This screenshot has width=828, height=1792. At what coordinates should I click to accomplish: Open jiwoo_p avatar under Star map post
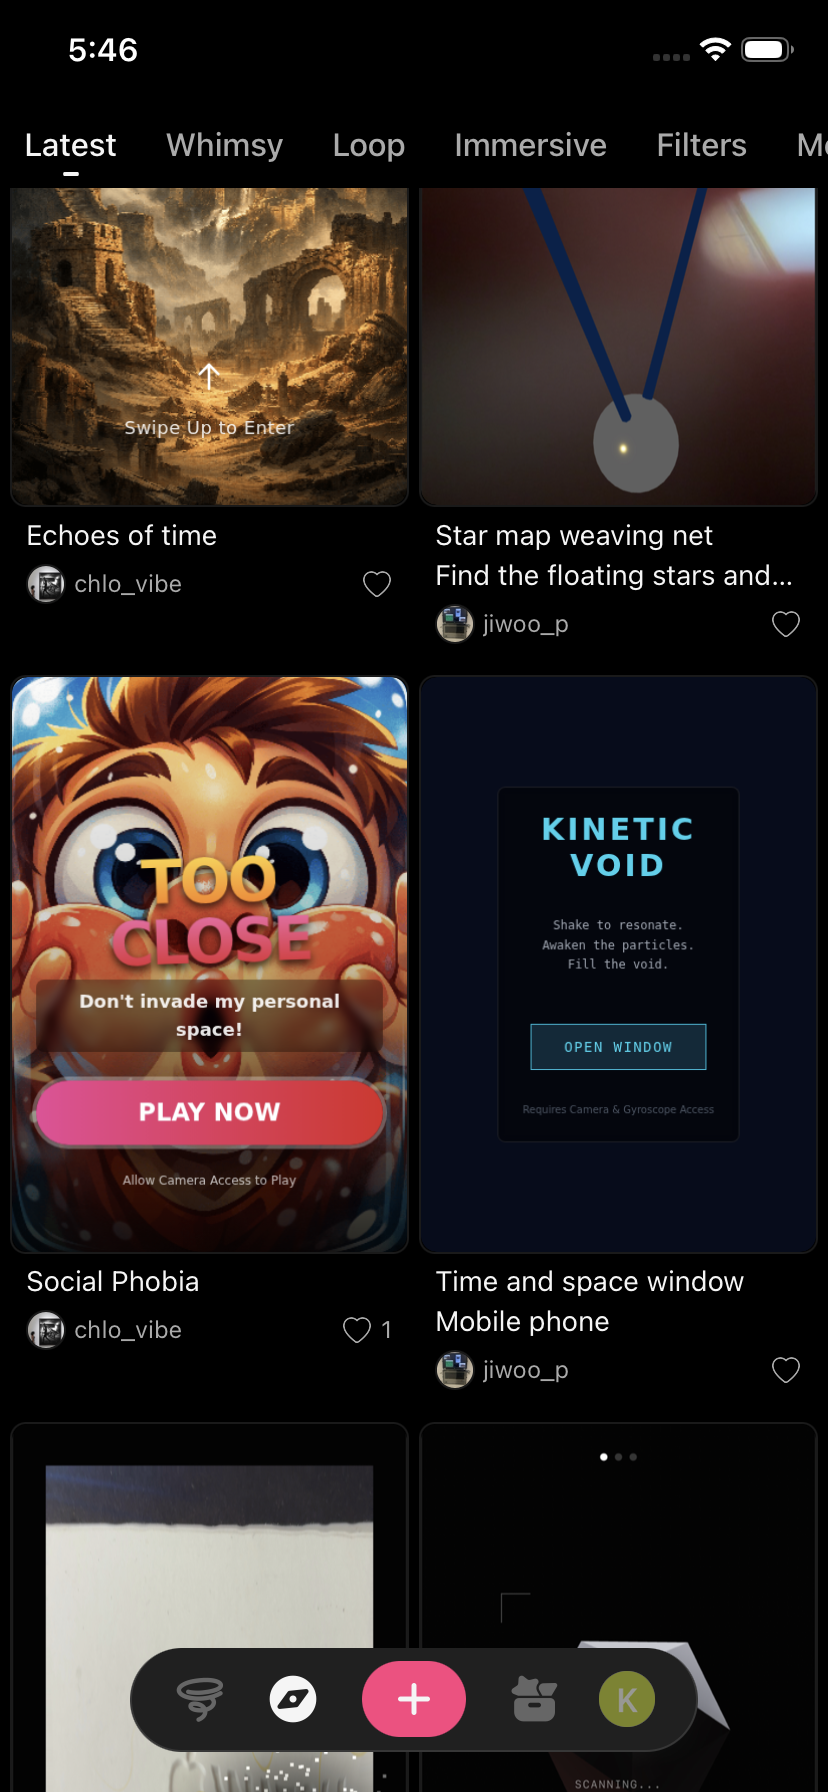(455, 624)
